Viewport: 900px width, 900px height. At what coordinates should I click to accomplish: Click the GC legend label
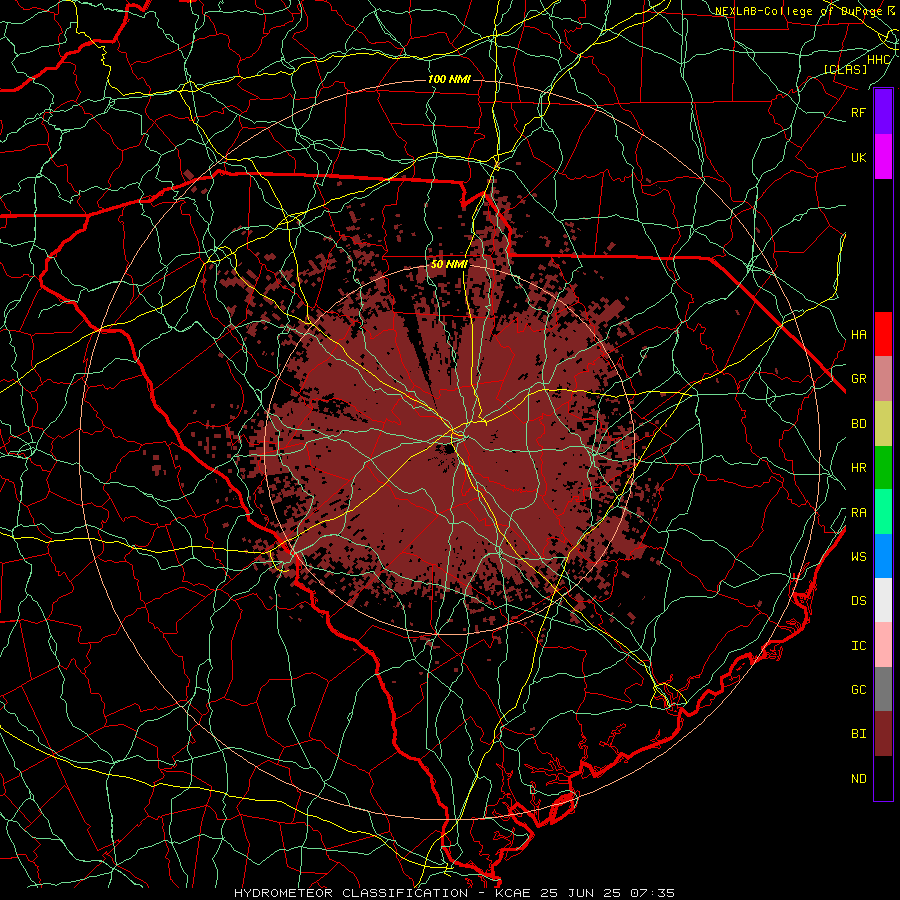[x=859, y=690]
